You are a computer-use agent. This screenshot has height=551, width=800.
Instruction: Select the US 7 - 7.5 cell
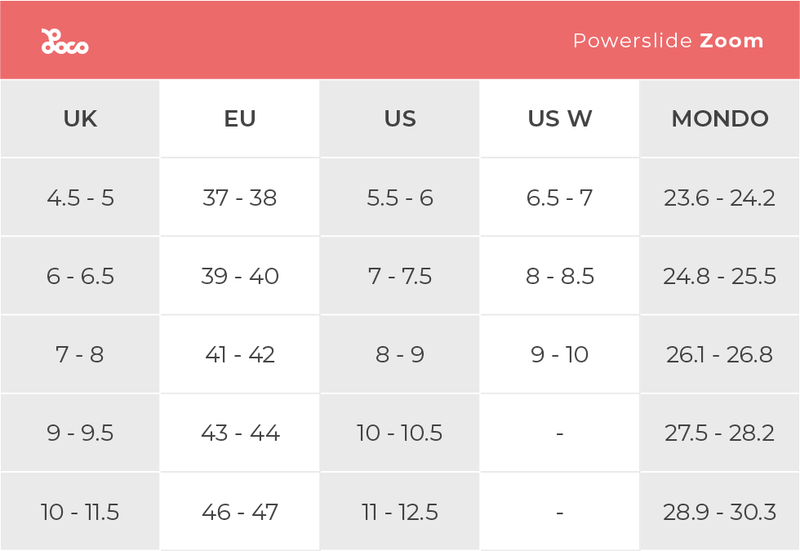[400, 276]
